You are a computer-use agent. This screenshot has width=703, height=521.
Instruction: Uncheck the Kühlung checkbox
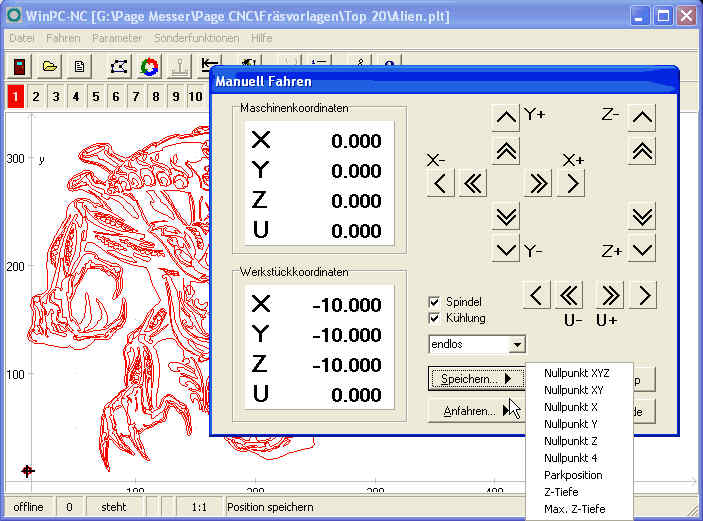pos(434,318)
